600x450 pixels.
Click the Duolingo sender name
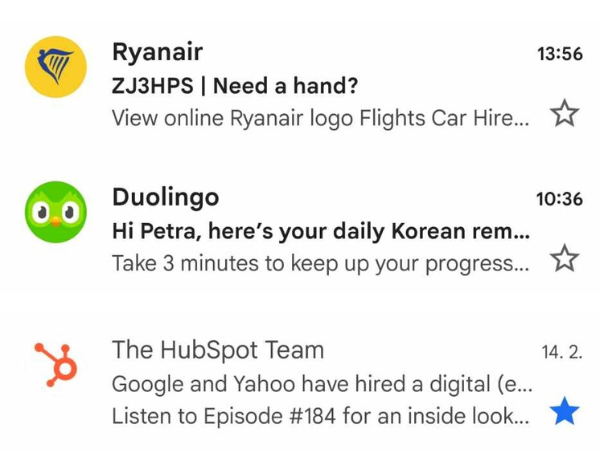point(165,197)
